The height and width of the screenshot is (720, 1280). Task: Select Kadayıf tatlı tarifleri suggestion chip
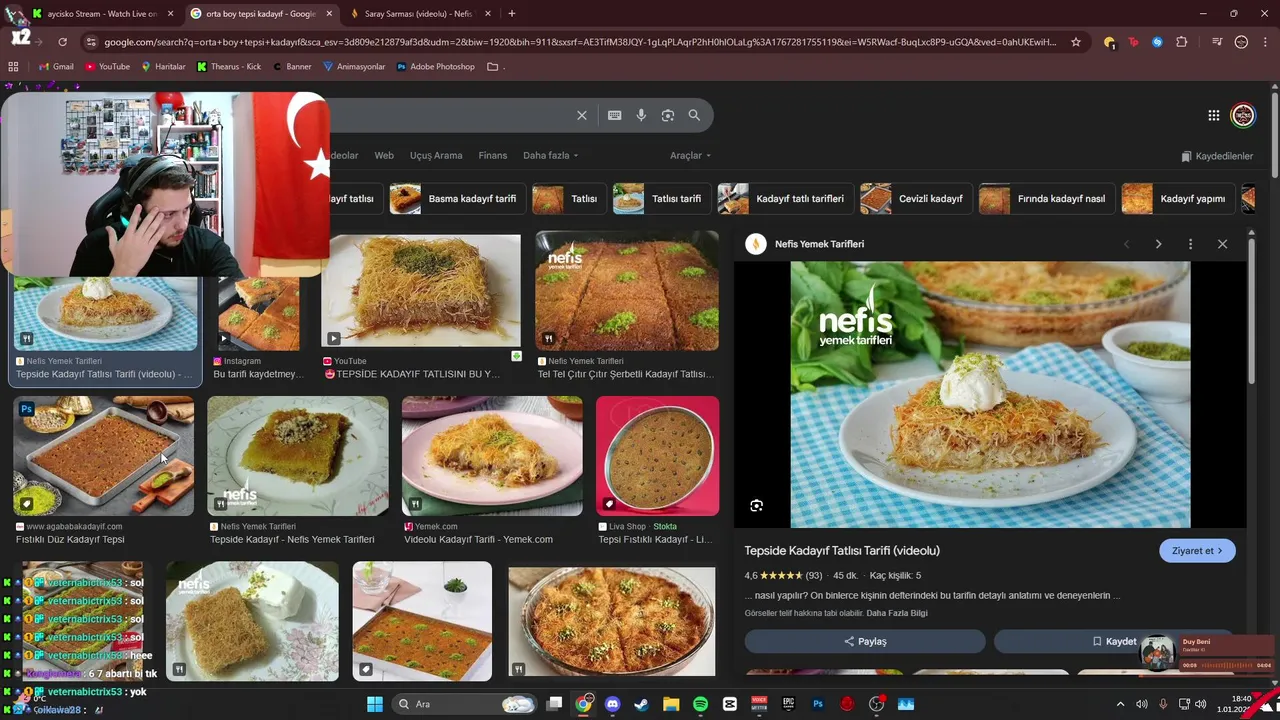tap(785, 199)
